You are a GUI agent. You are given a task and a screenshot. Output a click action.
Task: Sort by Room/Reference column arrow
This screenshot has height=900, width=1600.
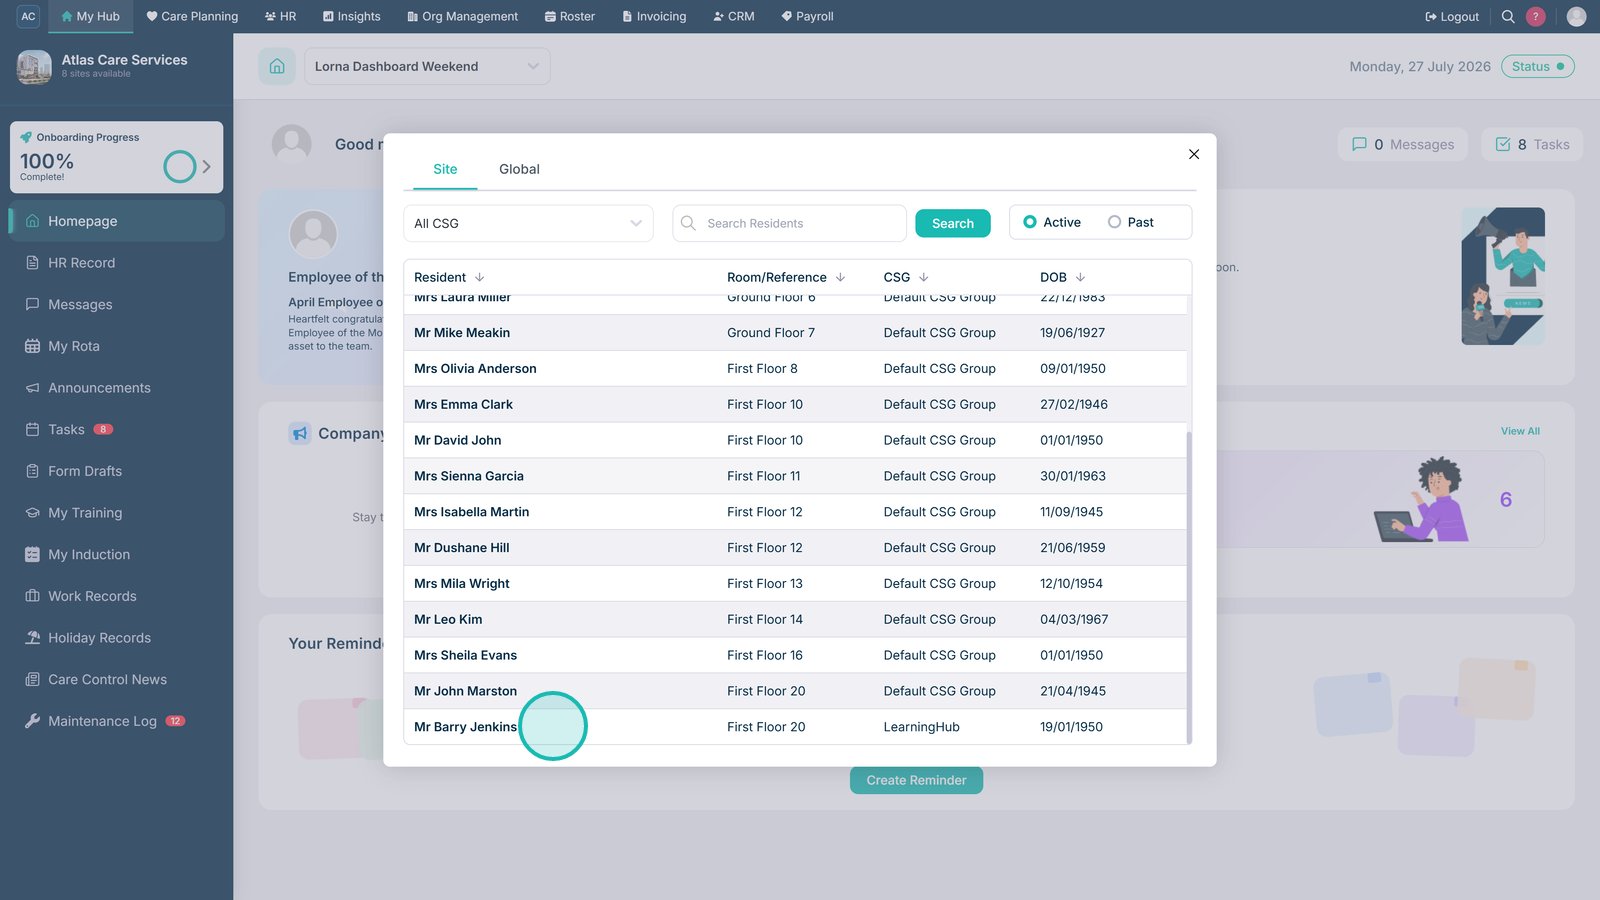pyautogui.click(x=840, y=277)
